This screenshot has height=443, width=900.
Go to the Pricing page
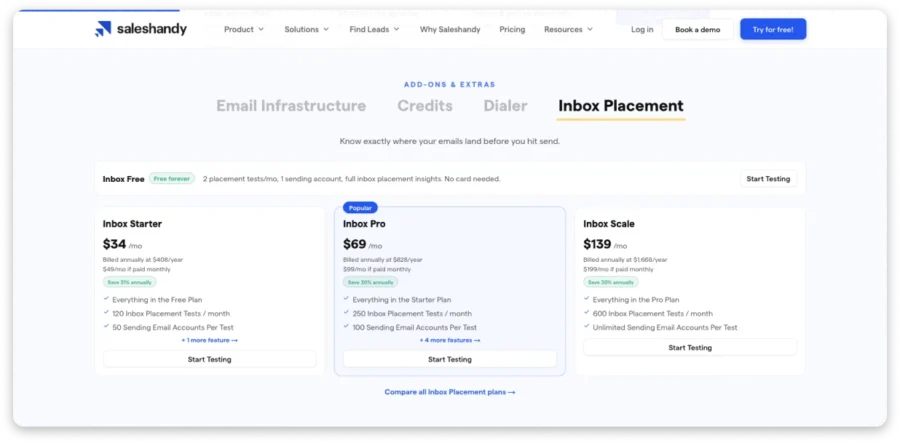pos(512,29)
